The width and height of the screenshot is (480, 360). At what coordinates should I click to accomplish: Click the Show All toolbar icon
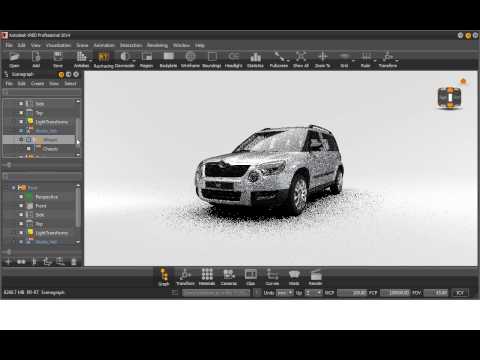click(x=301, y=57)
